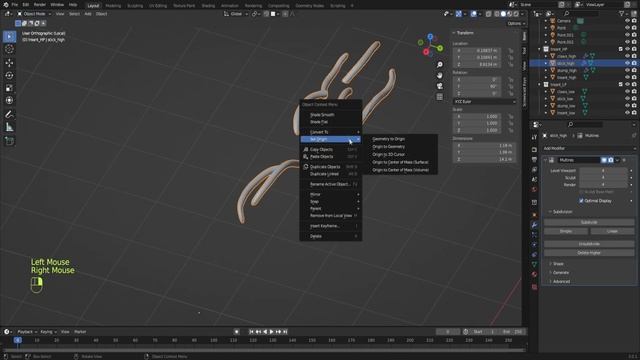Viewport: 640px width, 360px height.
Task: Open the Output properties tab icon
Action: point(534,160)
